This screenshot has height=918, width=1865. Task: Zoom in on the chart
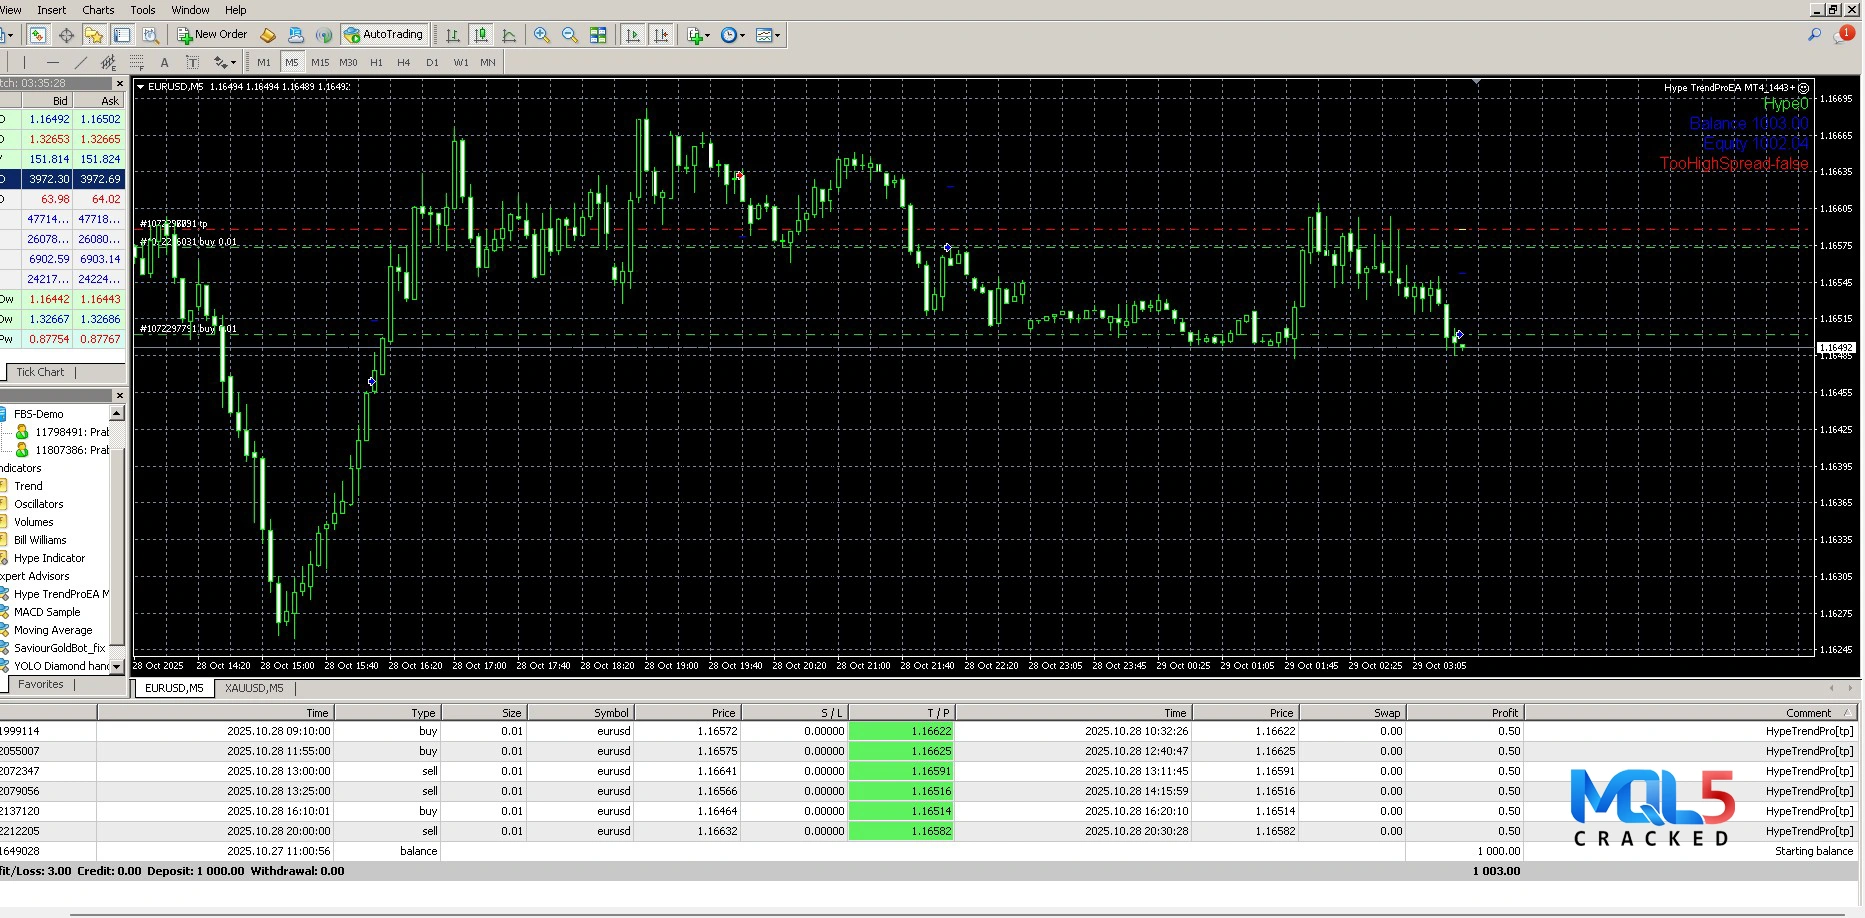(542, 35)
